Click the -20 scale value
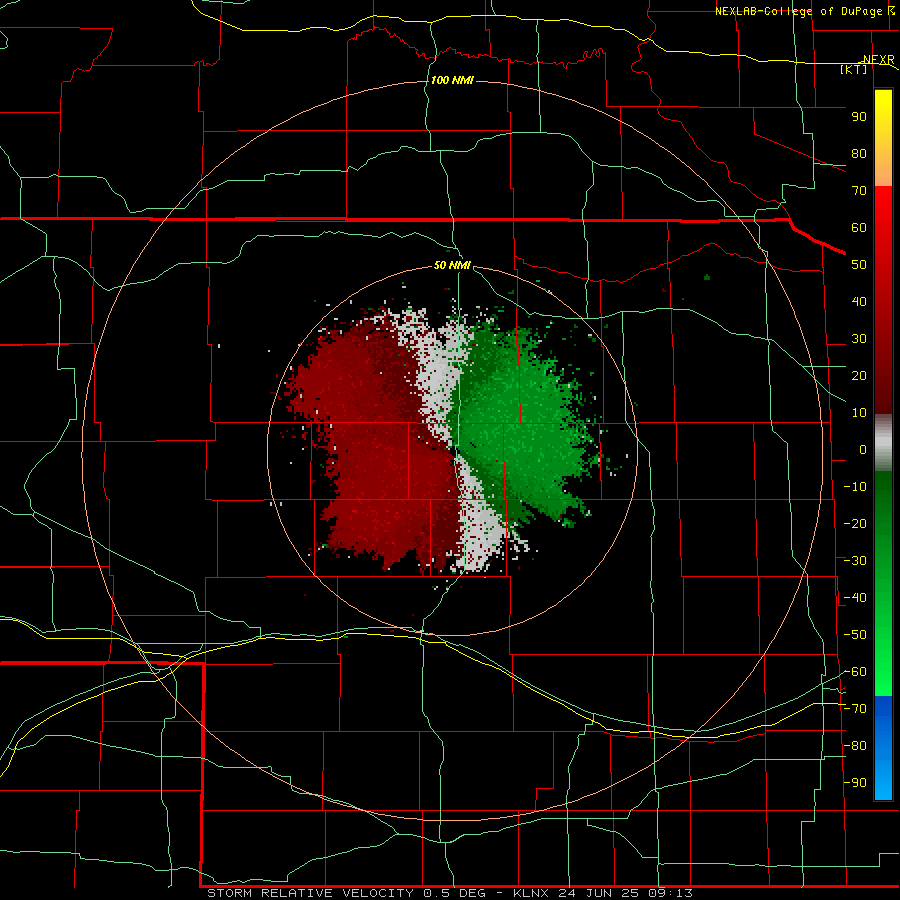Screen dimensions: 900x900 [855, 523]
